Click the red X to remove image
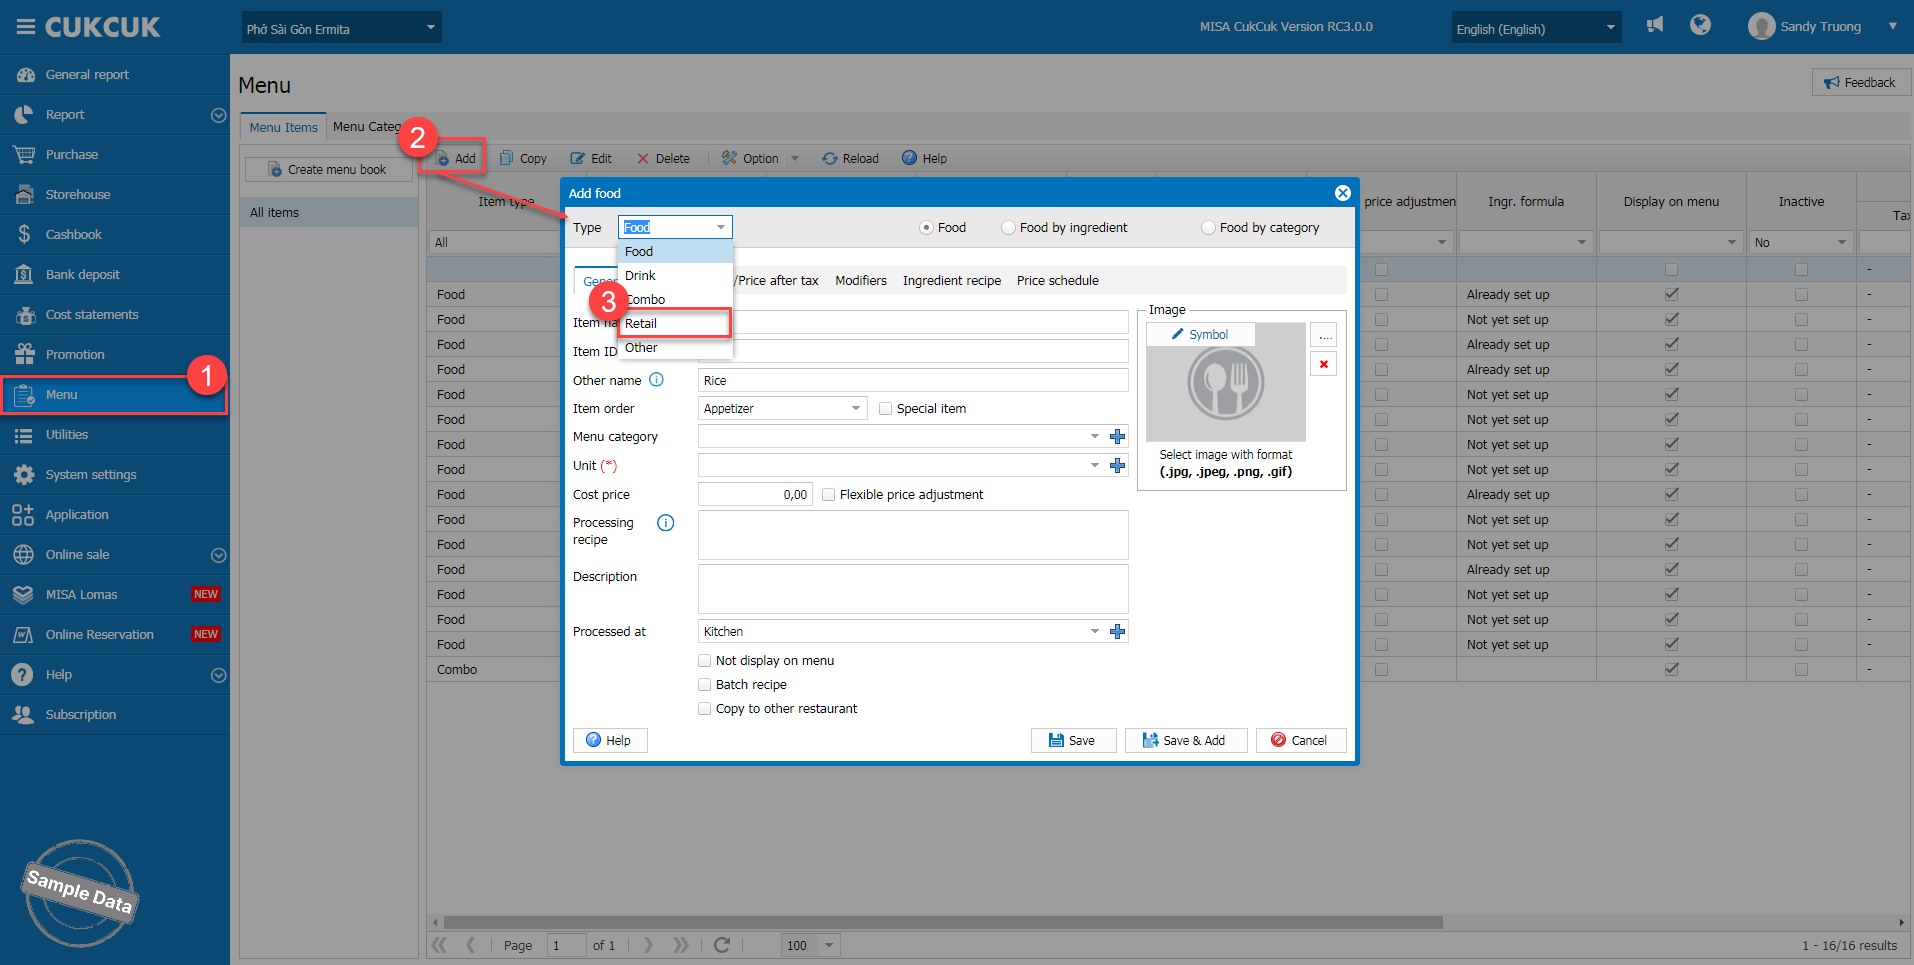Screen dimensions: 1914x965 pos(1323,364)
